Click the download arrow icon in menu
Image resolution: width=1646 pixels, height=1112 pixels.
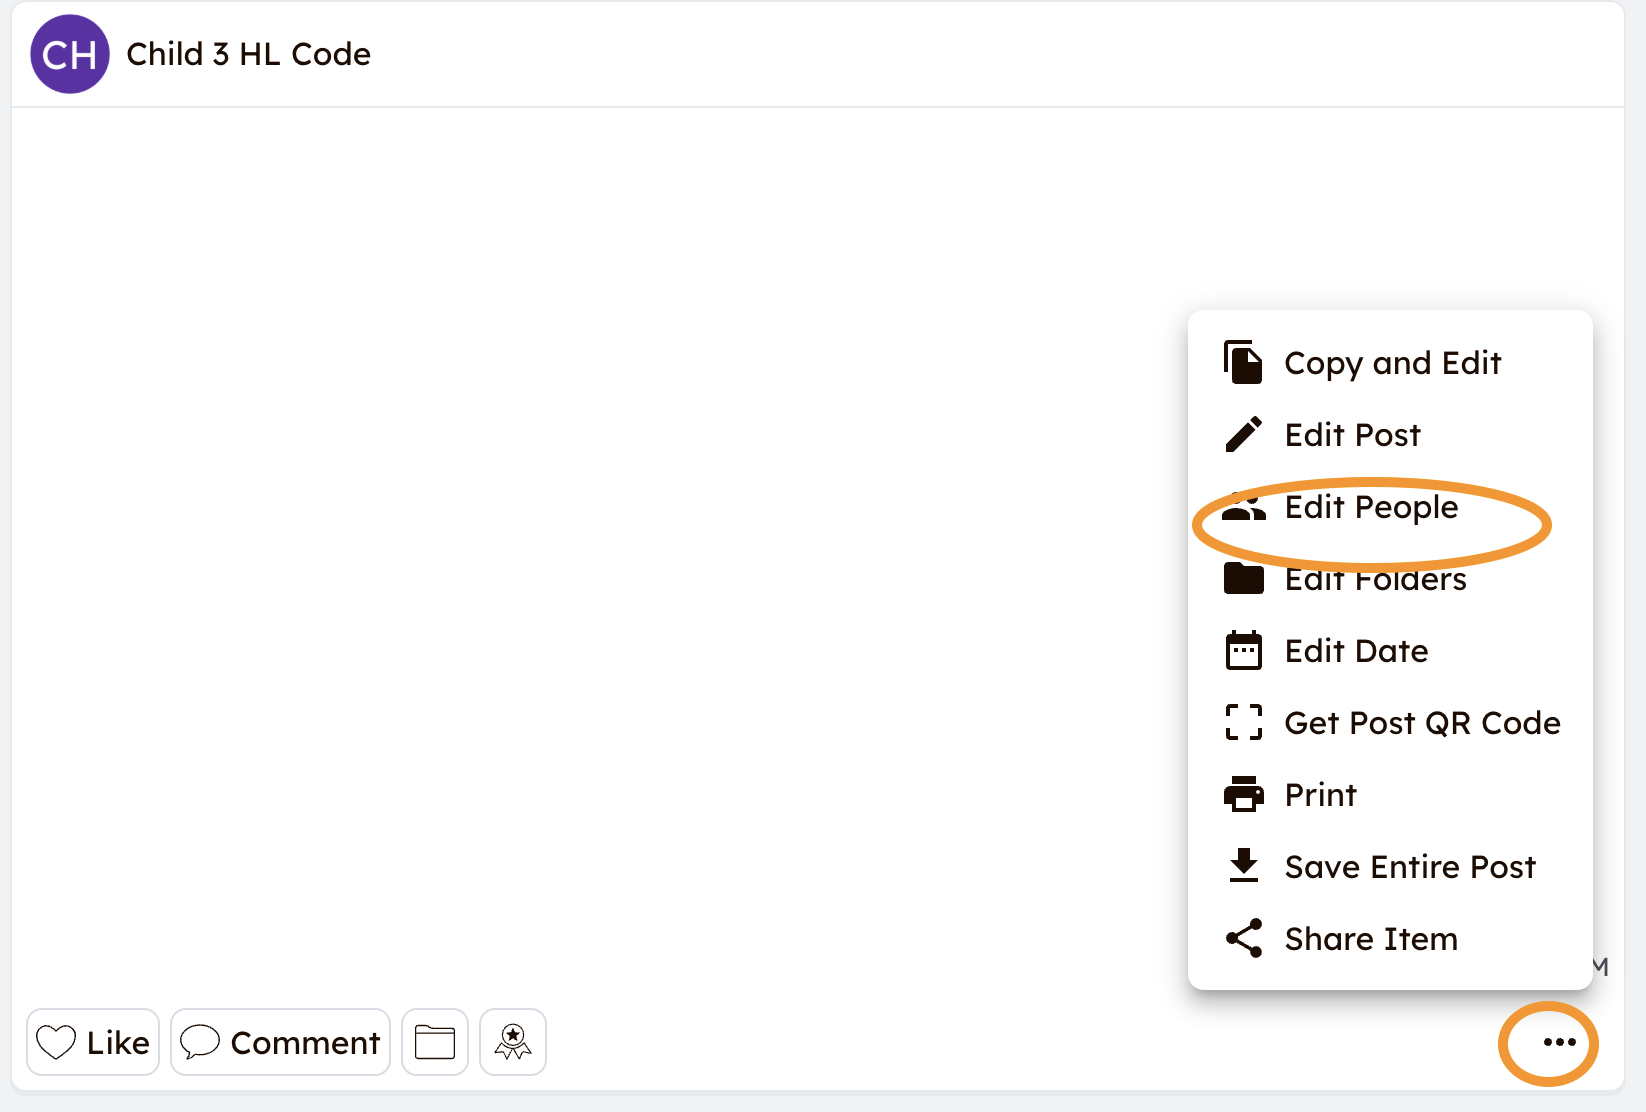point(1243,866)
